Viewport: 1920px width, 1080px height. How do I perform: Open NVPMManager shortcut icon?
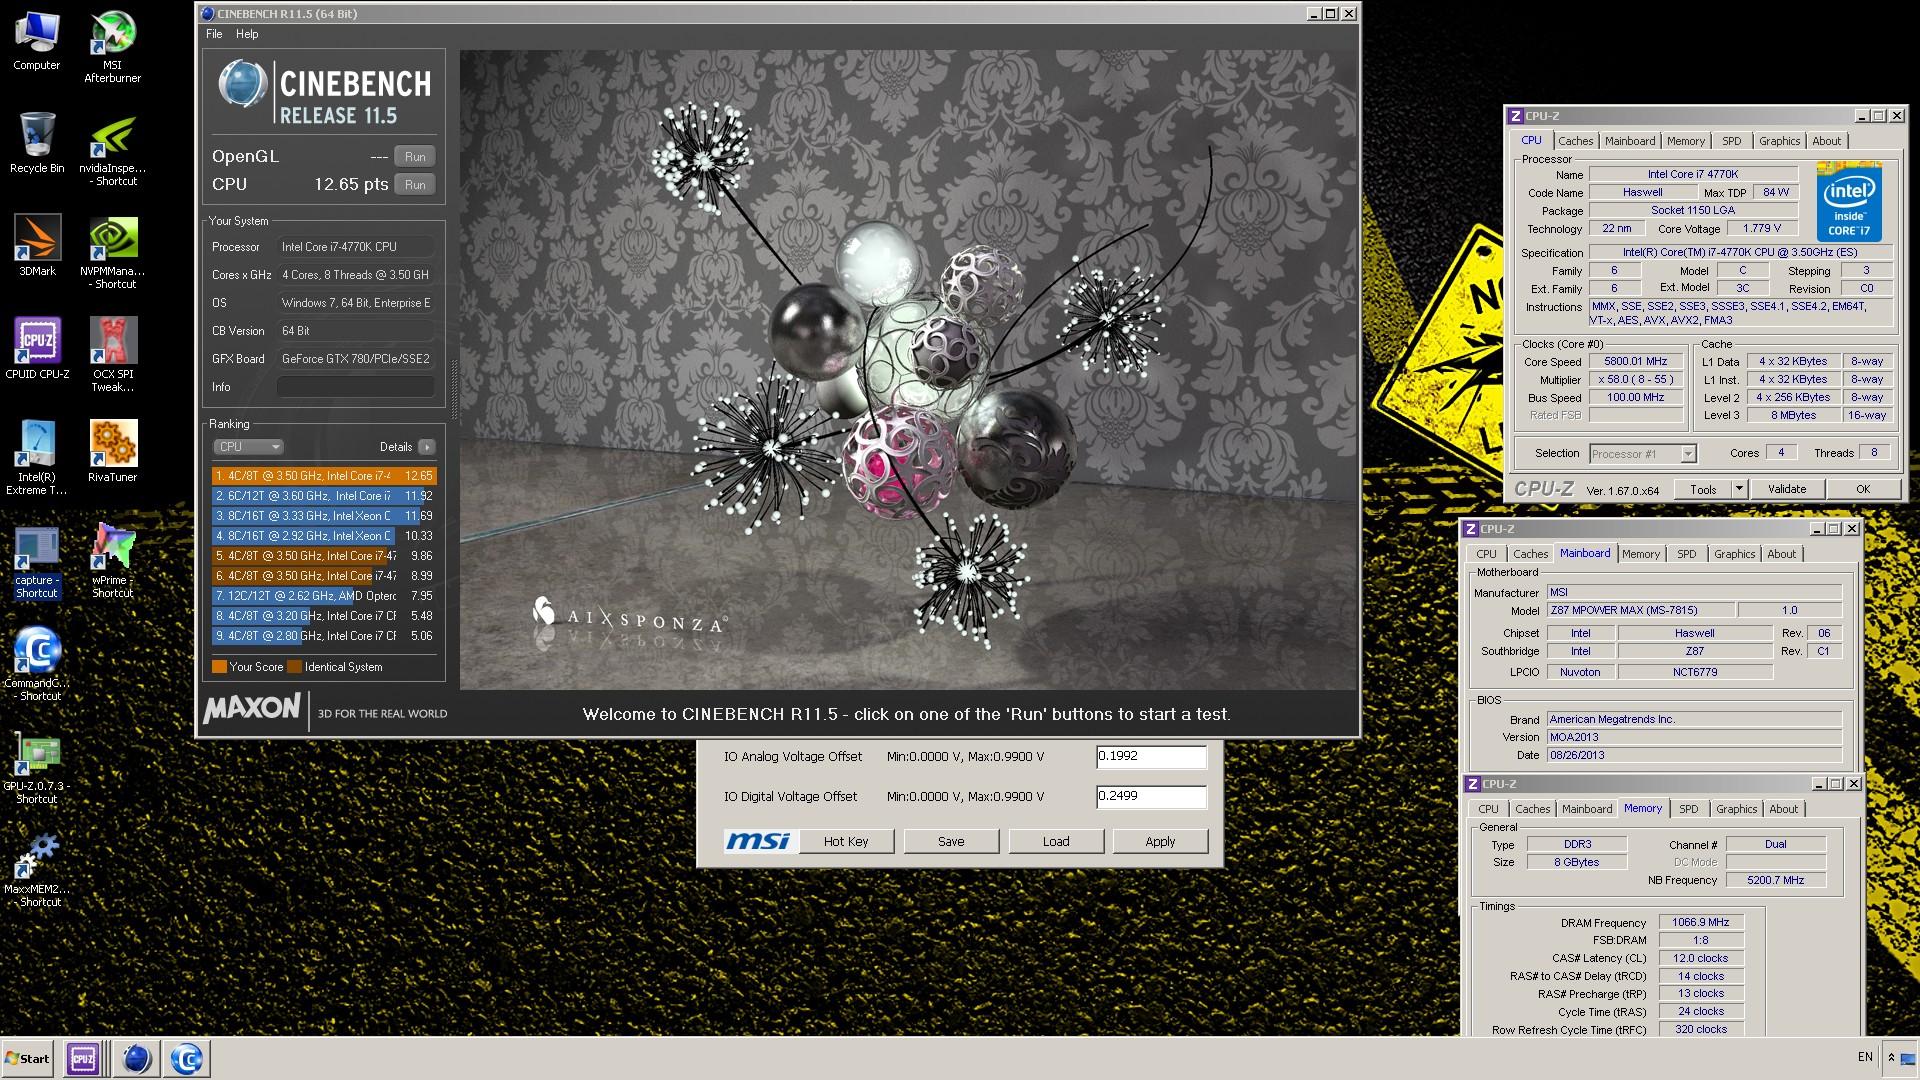coord(113,254)
